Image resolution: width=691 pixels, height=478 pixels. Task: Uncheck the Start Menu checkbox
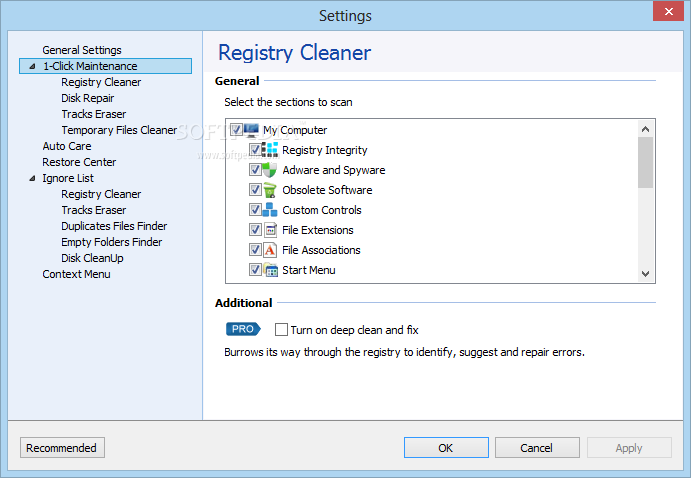coord(255,270)
